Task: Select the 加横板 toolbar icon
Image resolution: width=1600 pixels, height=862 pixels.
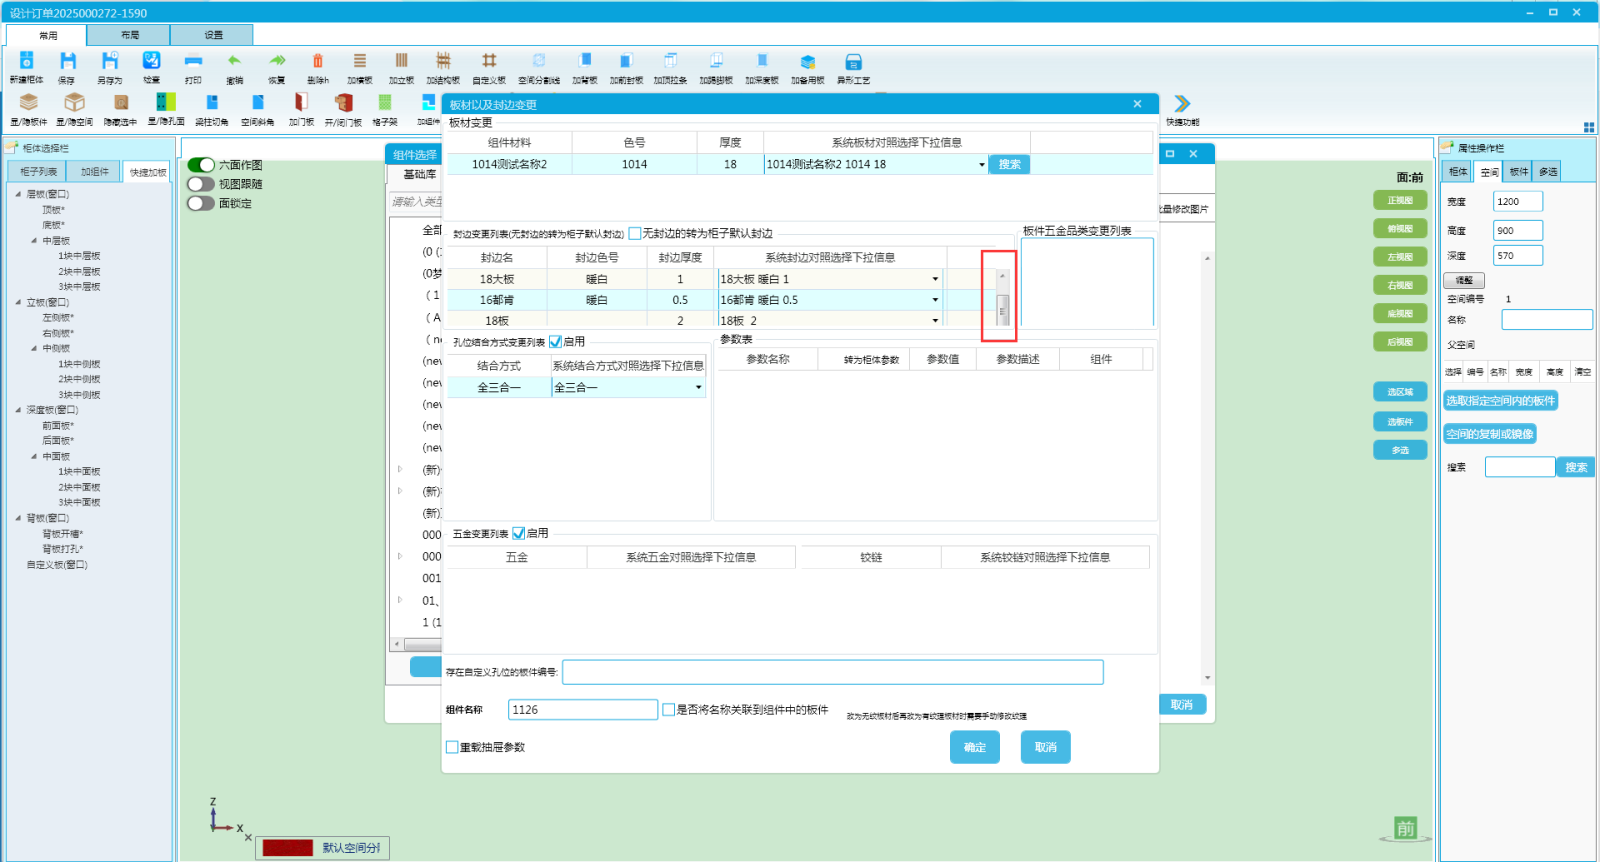Action: (x=360, y=62)
